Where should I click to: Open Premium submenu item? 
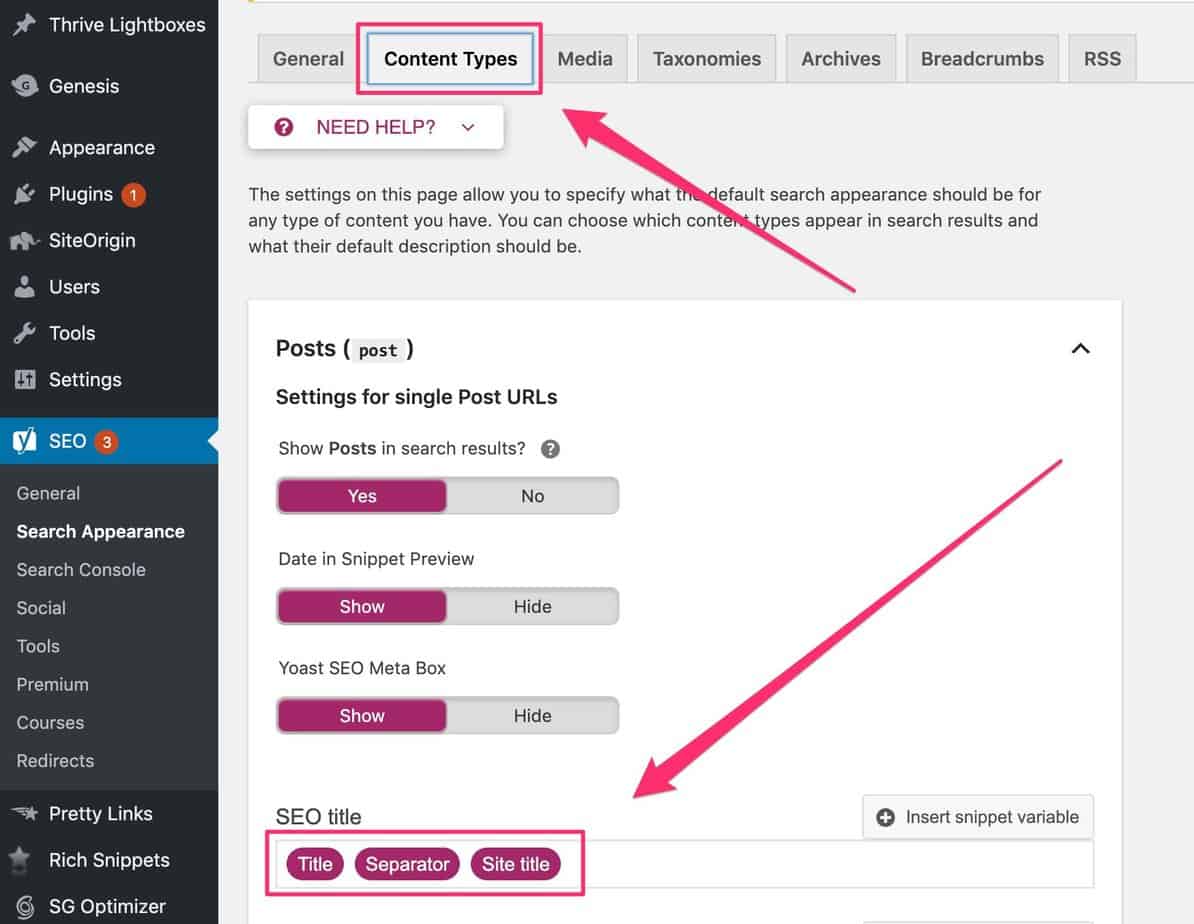coord(53,684)
